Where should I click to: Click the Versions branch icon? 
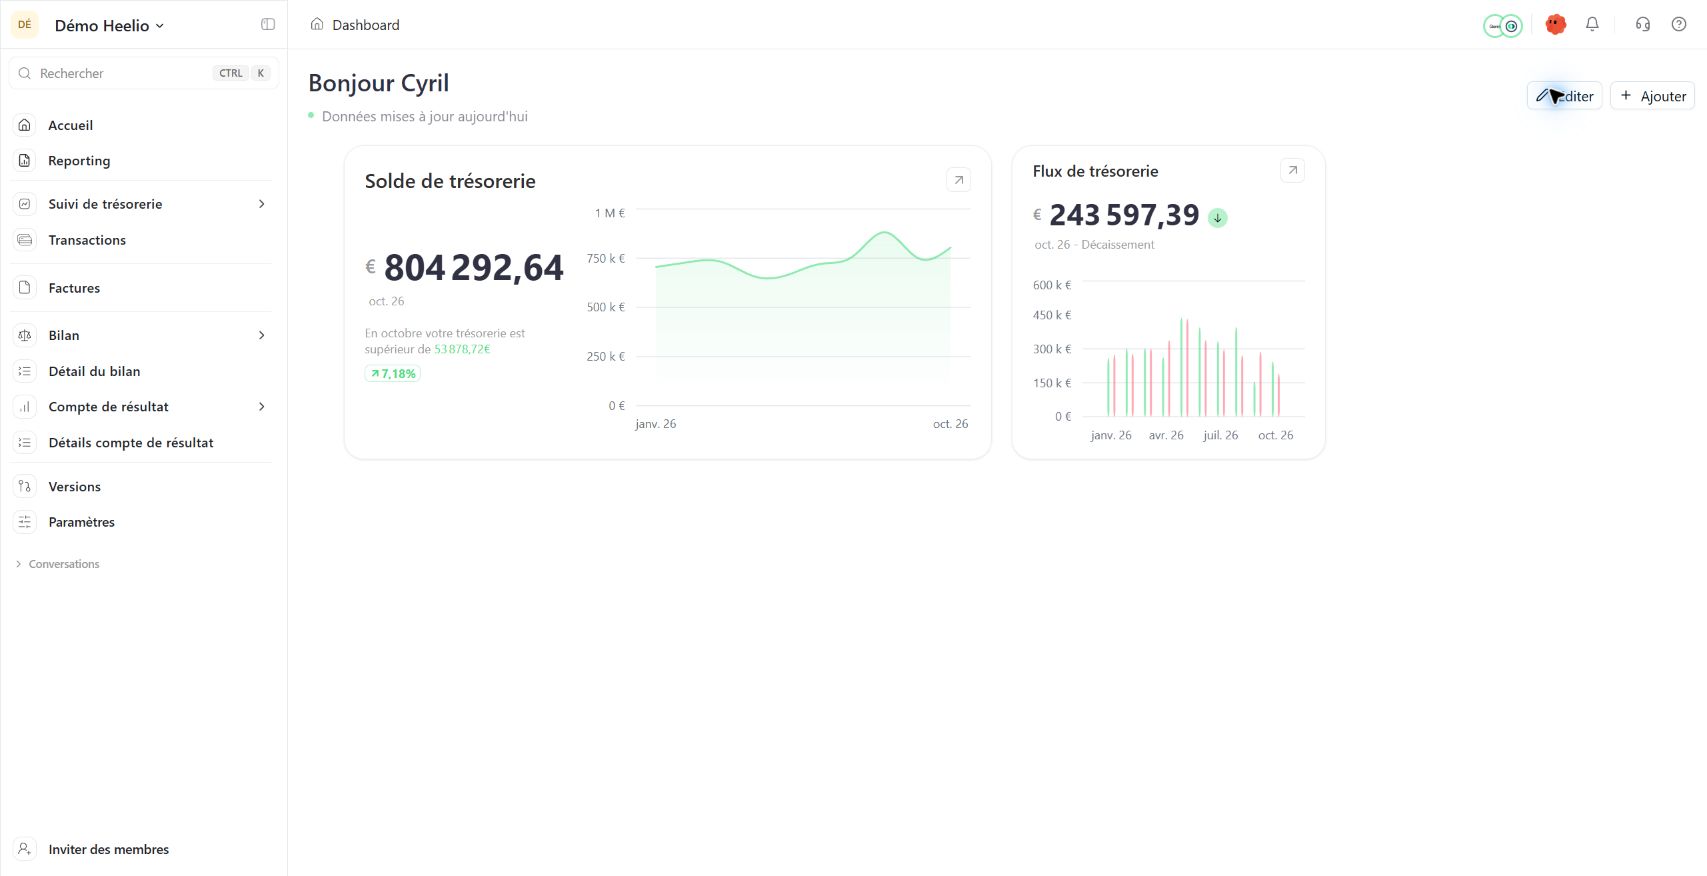(25, 486)
